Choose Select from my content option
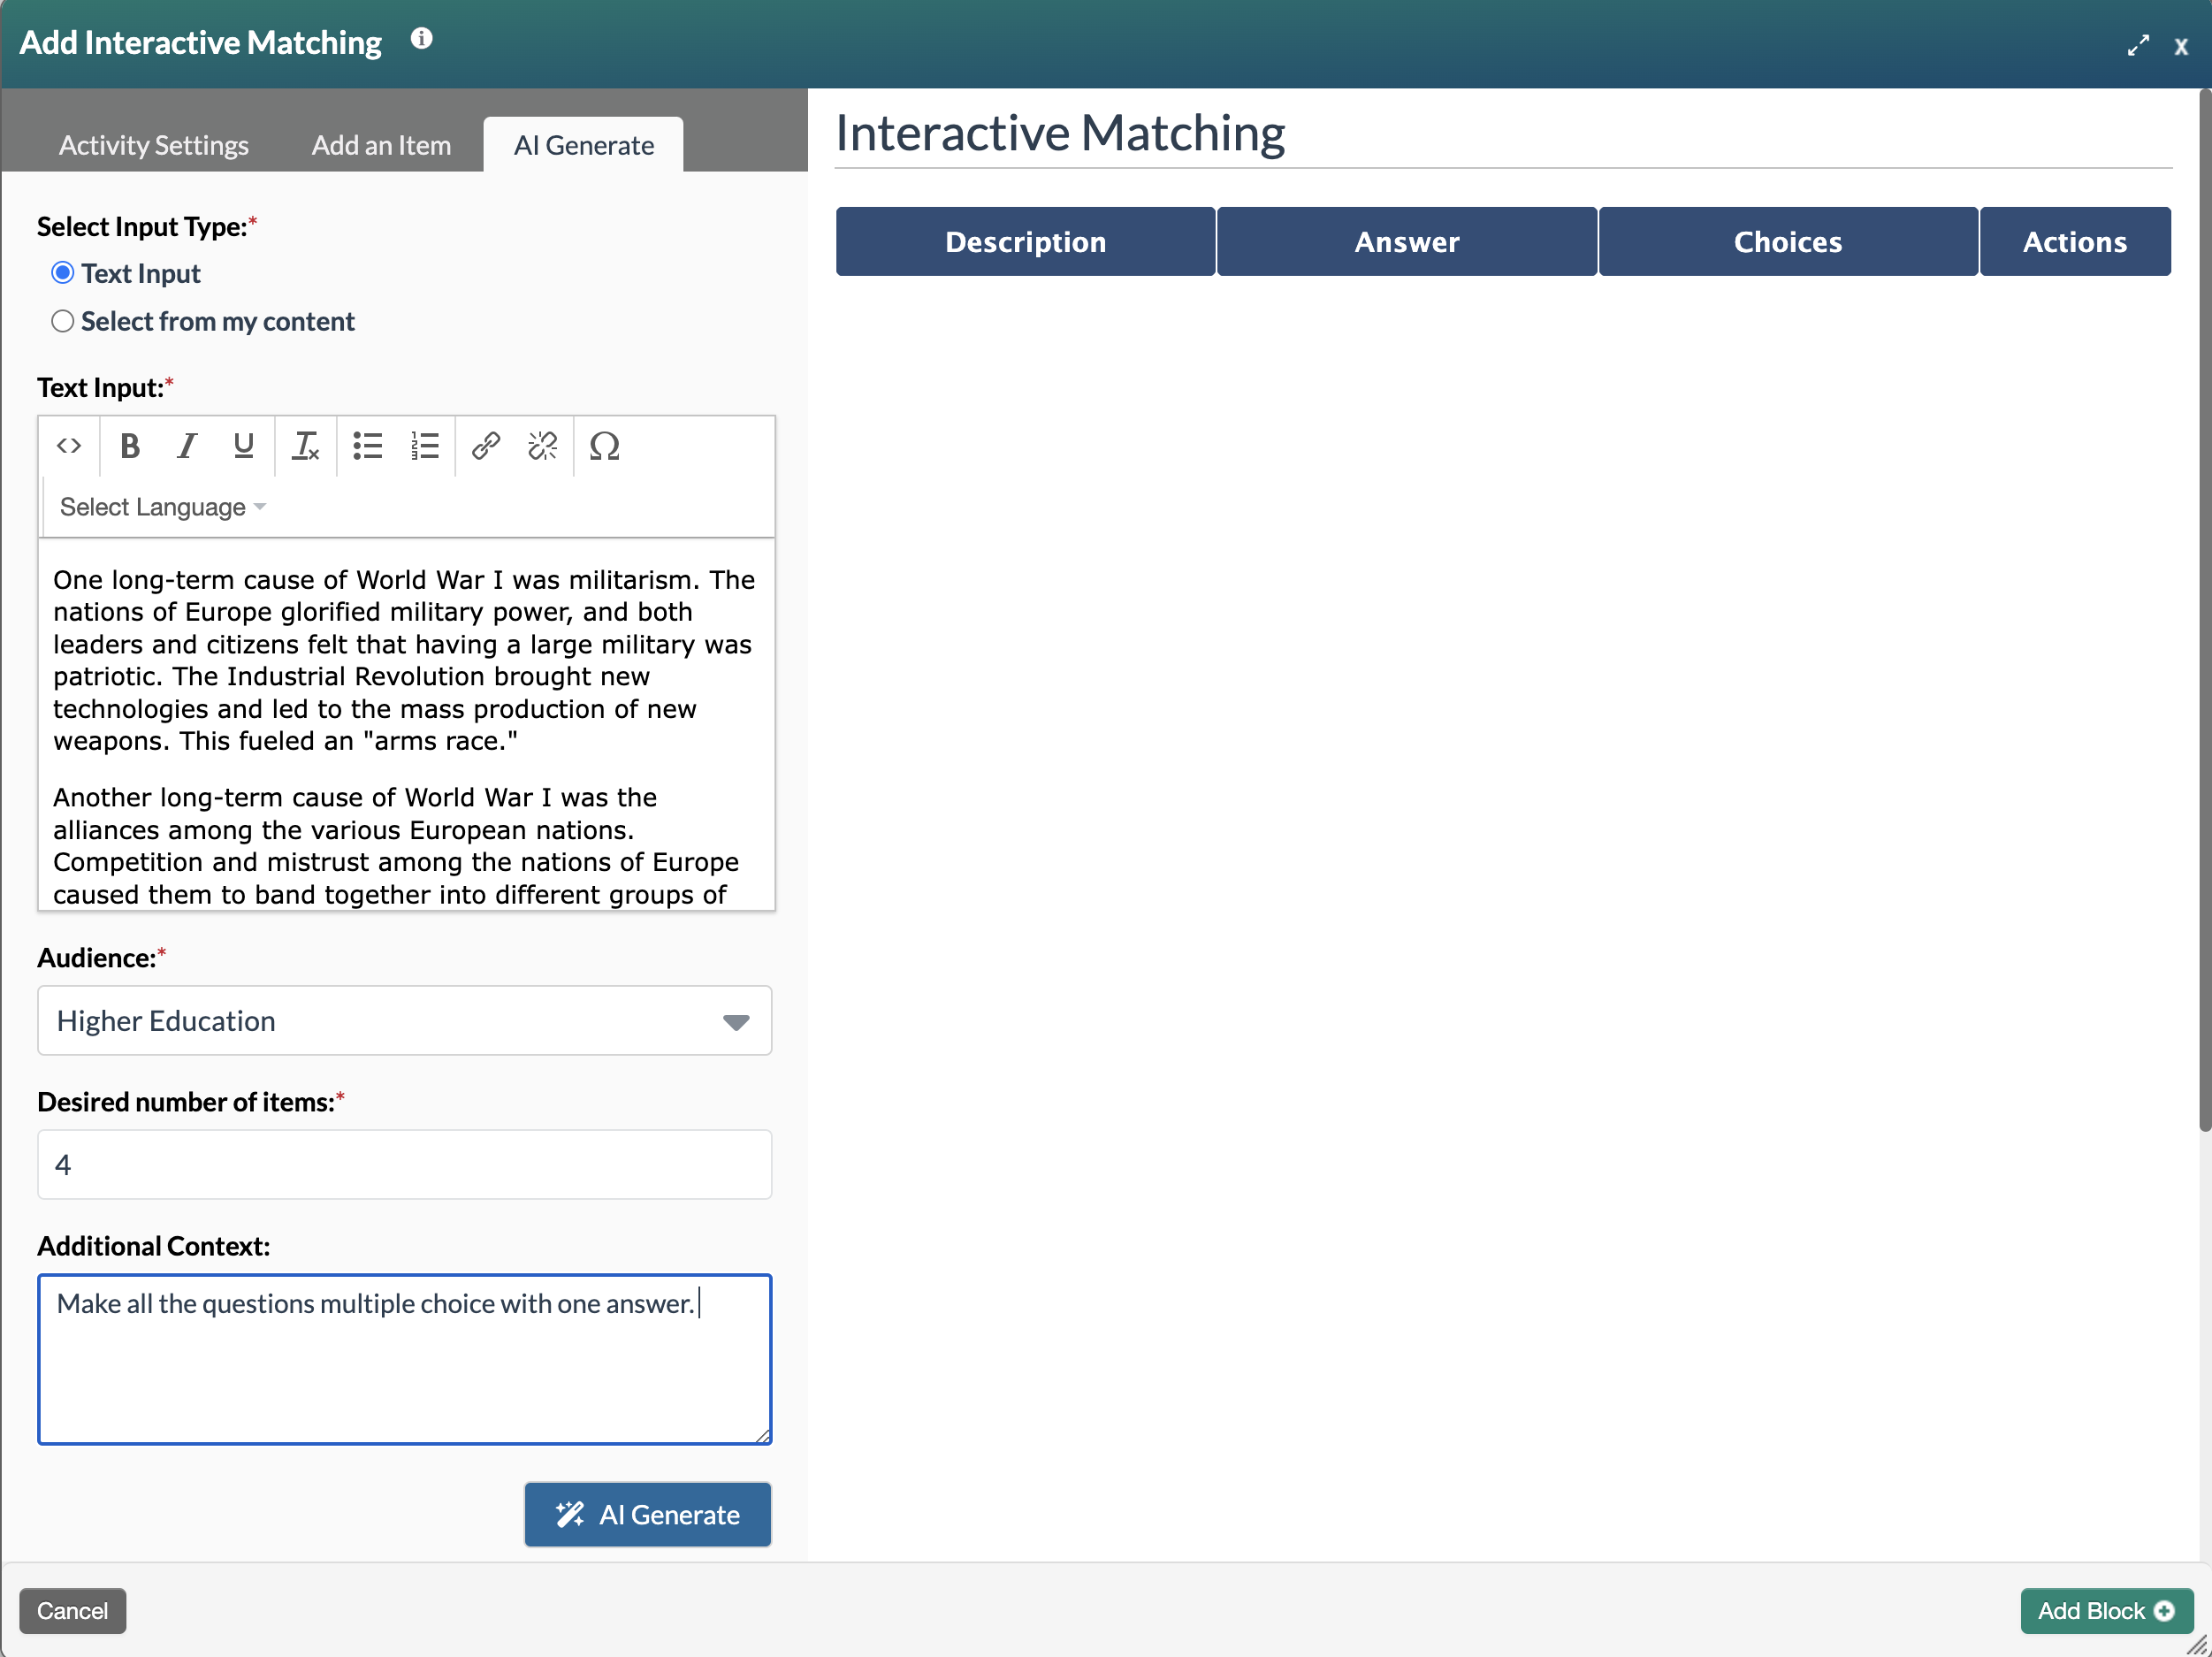 (63, 321)
